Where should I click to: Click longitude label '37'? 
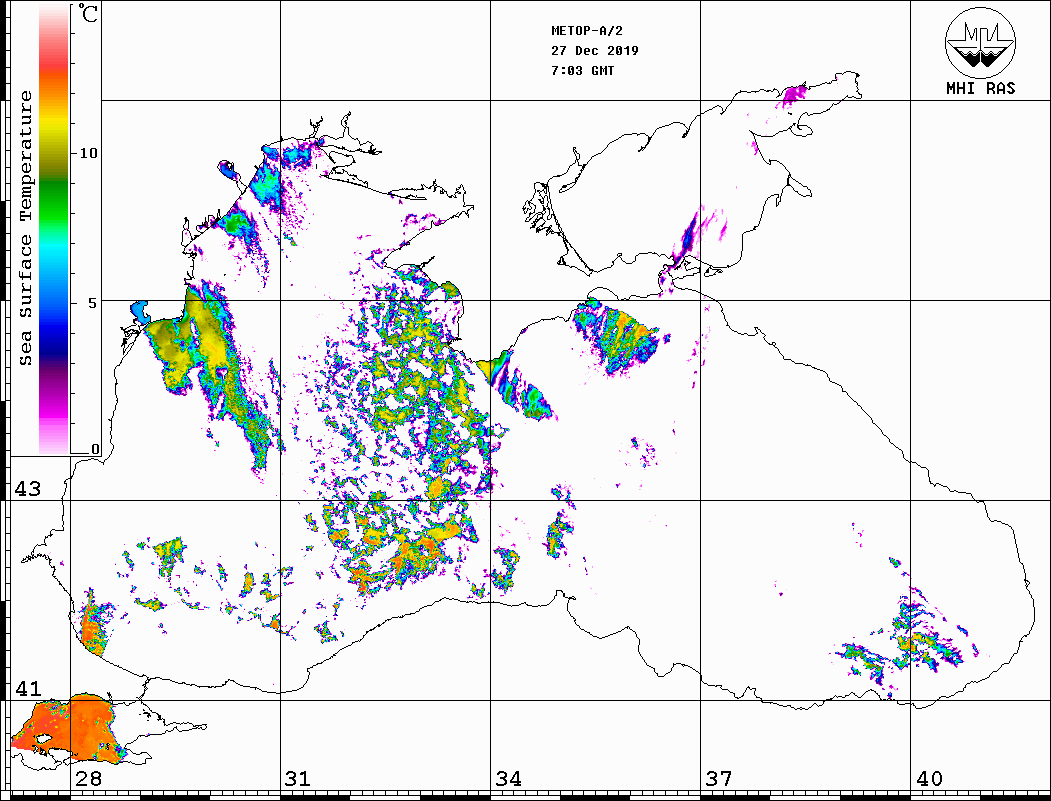719,778
